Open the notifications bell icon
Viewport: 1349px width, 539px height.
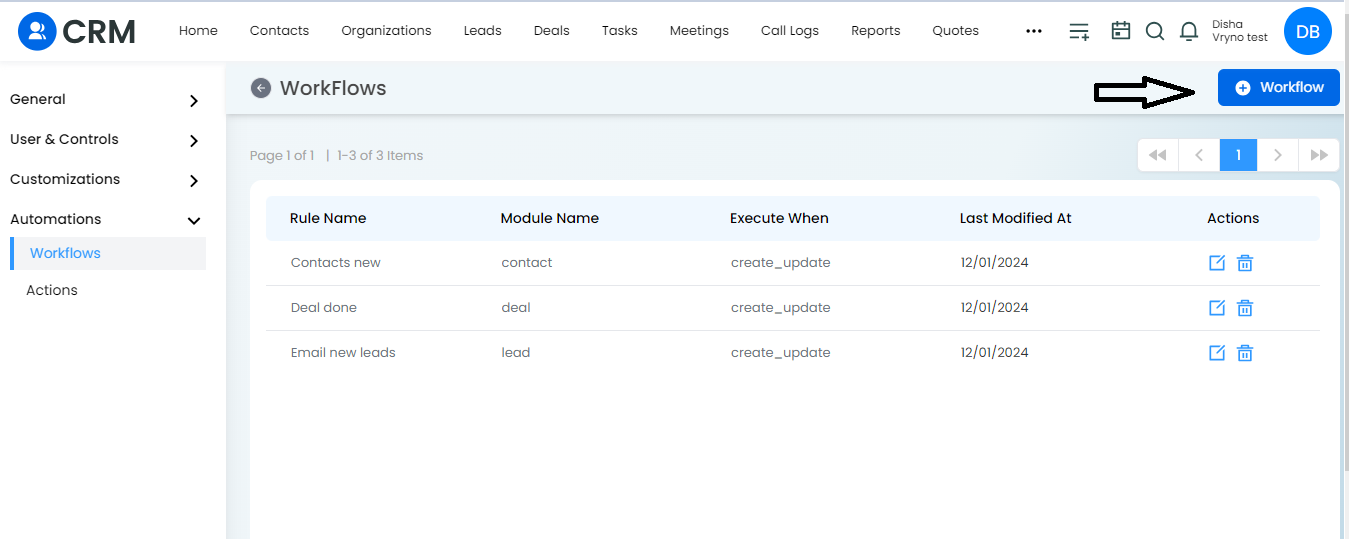pos(1189,31)
